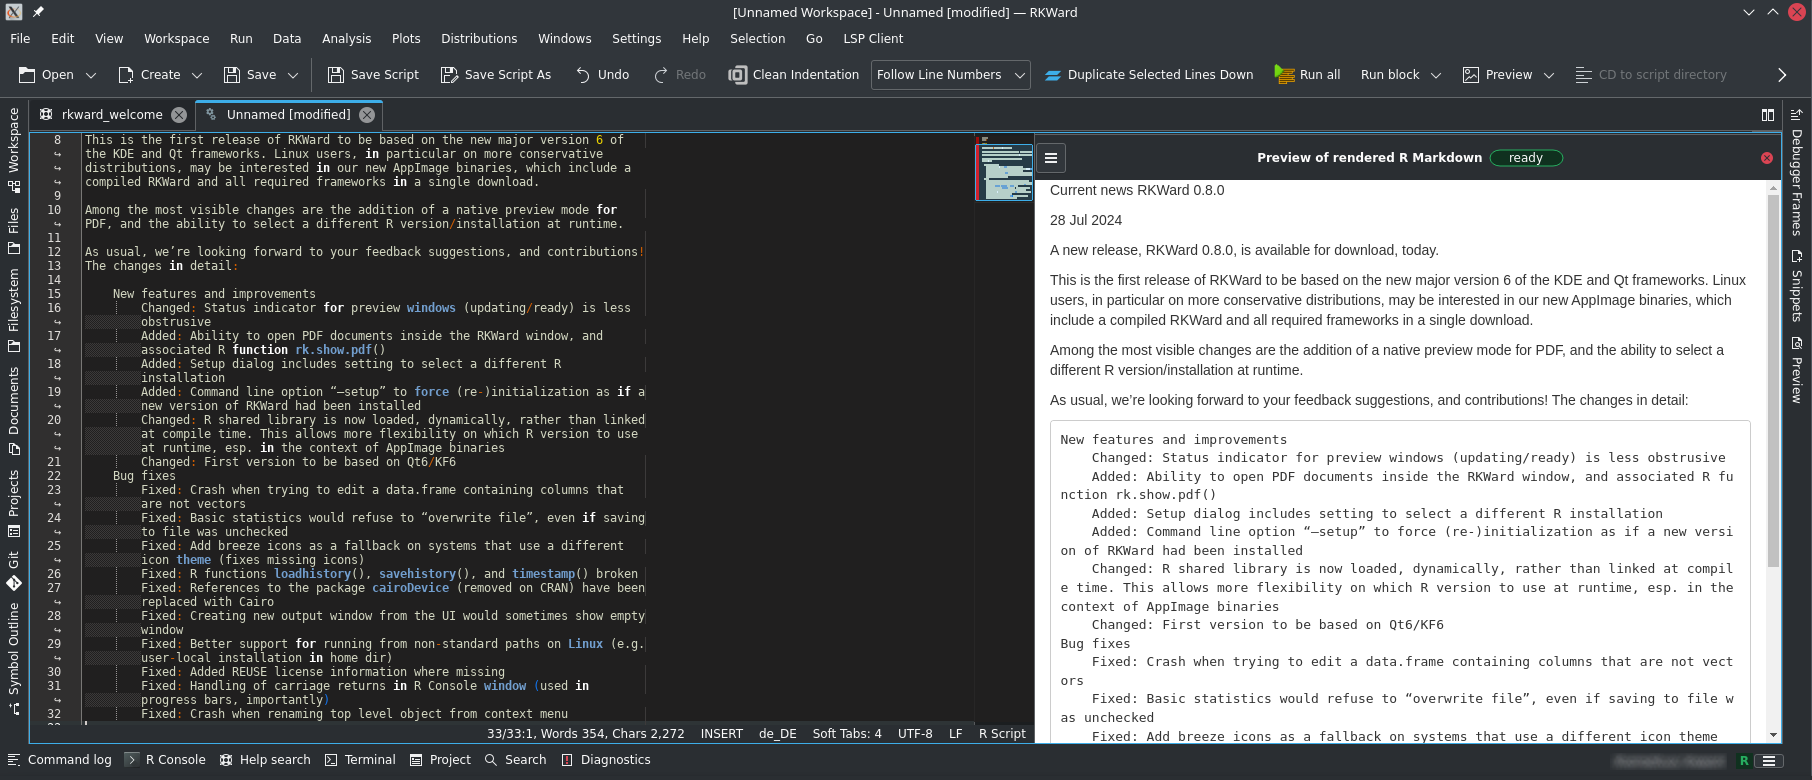Expand the Save dropdown arrow
The width and height of the screenshot is (1812, 780).
293,75
